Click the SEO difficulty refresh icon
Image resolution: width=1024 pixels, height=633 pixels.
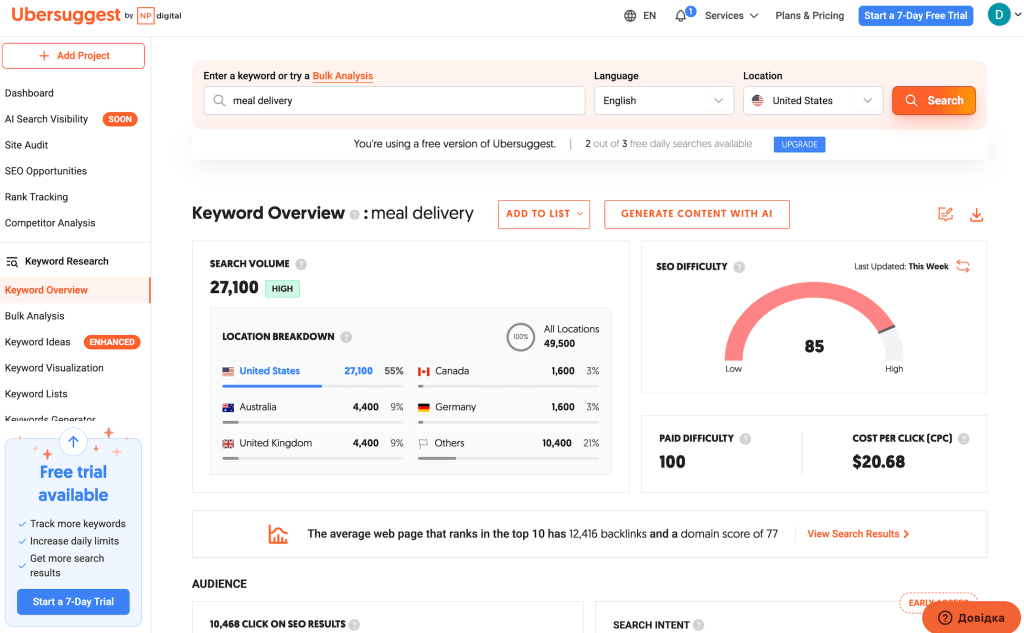point(963,266)
